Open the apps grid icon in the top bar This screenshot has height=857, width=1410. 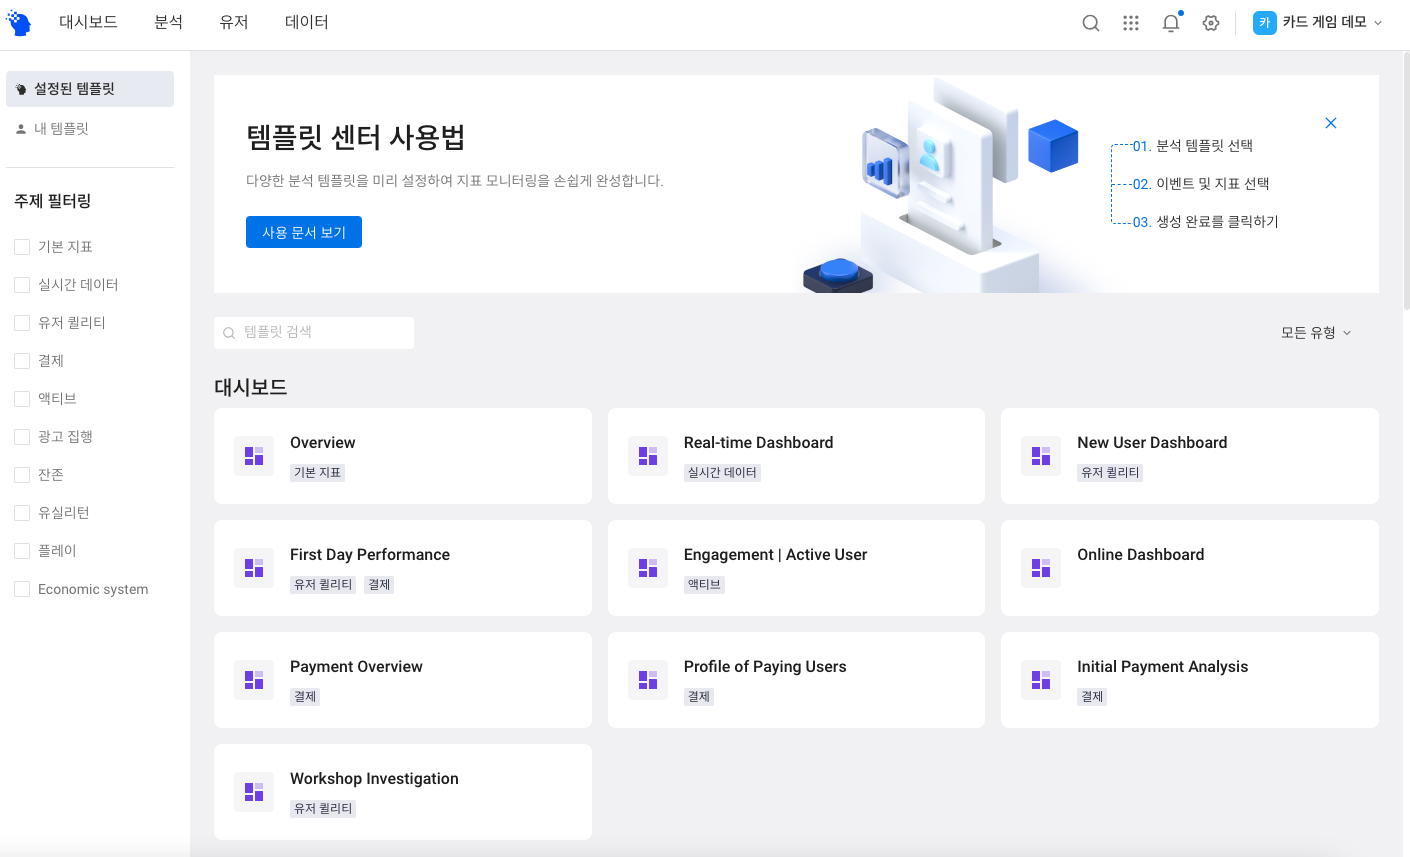coord(1130,22)
